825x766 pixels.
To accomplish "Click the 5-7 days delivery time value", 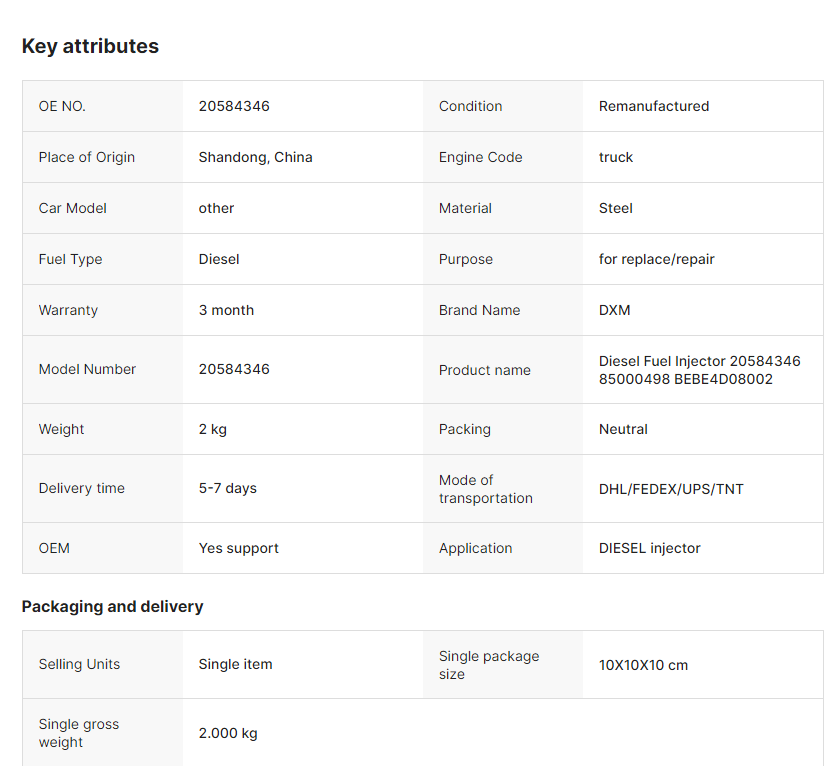I will [227, 488].
